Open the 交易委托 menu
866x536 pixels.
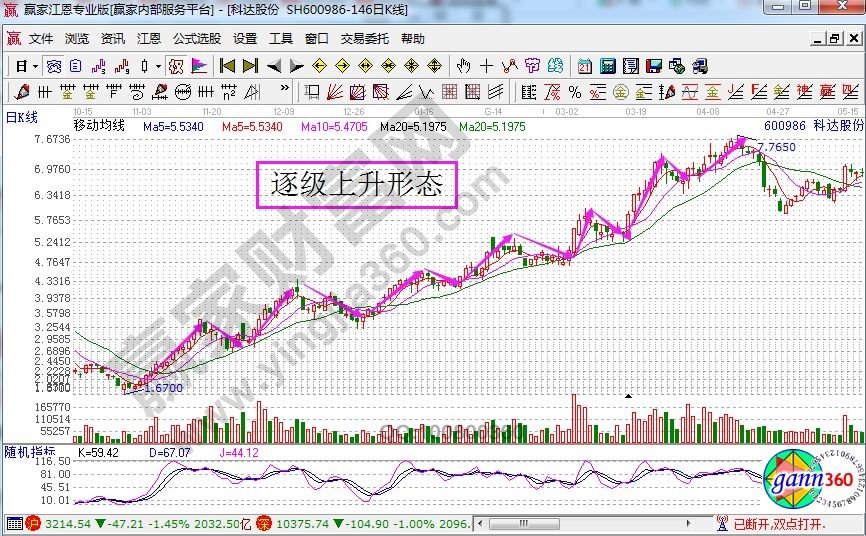pyautogui.click(x=364, y=39)
